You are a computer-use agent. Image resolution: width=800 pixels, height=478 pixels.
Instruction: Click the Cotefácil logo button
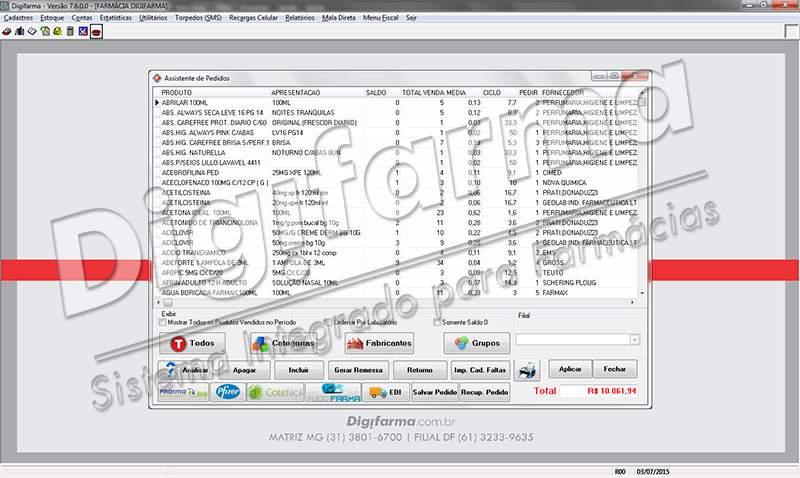(276, 392)
